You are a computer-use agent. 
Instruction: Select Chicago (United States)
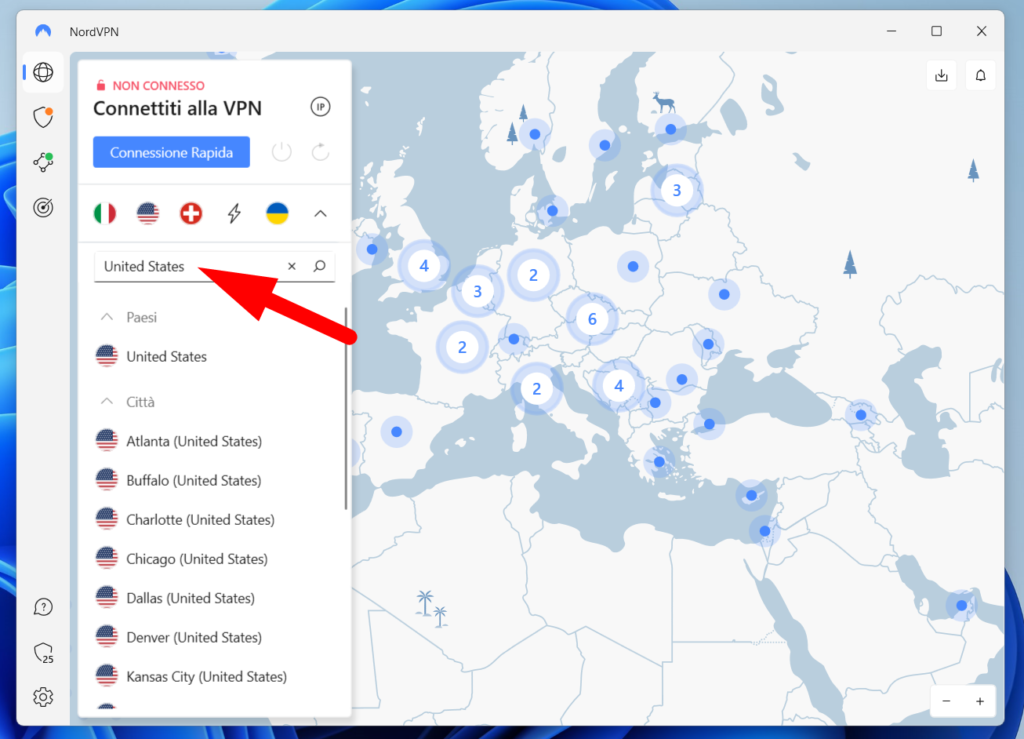point(216,559)
